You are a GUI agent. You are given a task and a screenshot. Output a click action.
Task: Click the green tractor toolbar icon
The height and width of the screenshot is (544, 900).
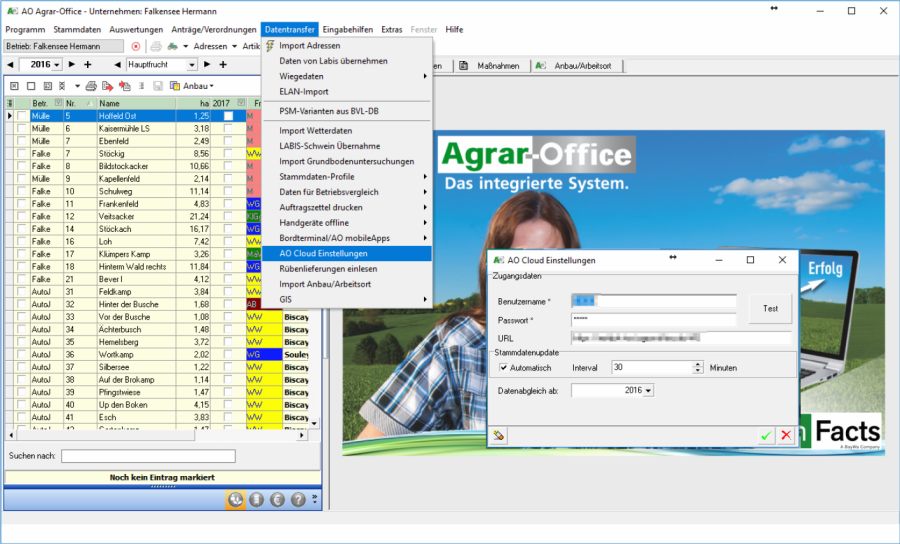coord(172,46)
